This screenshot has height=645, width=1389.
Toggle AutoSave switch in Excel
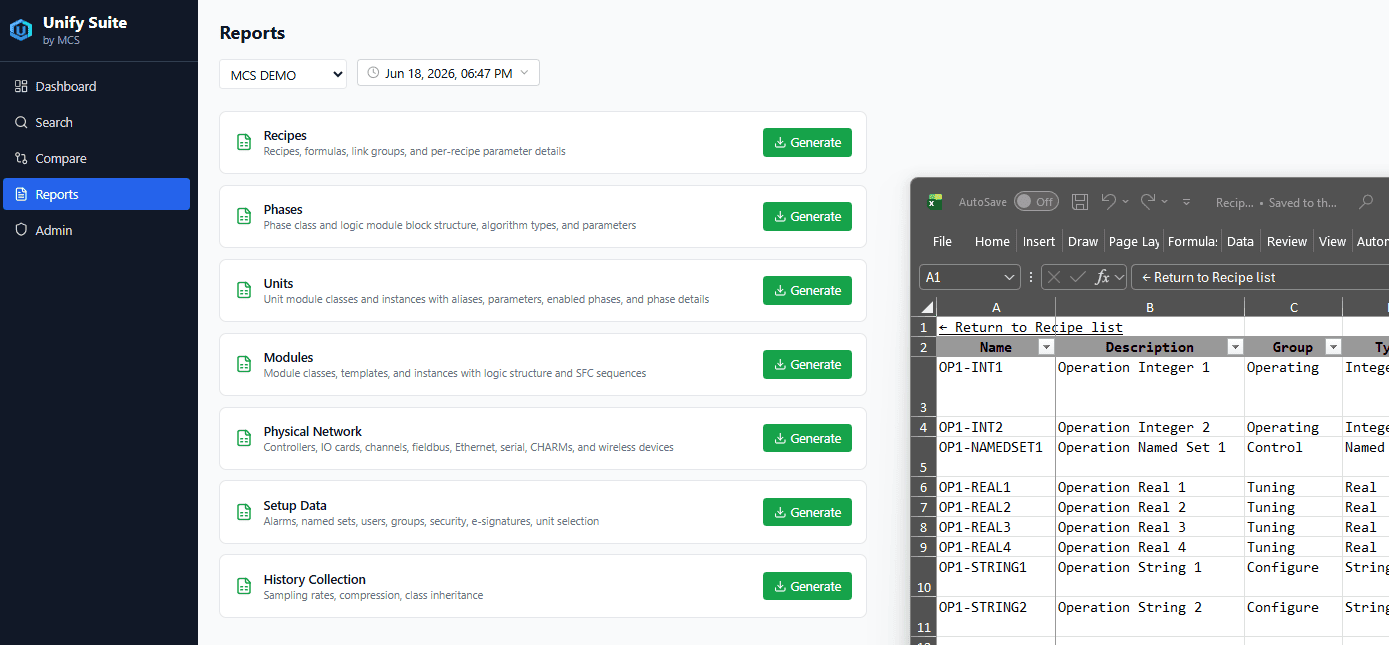(x=1036, y=201)
